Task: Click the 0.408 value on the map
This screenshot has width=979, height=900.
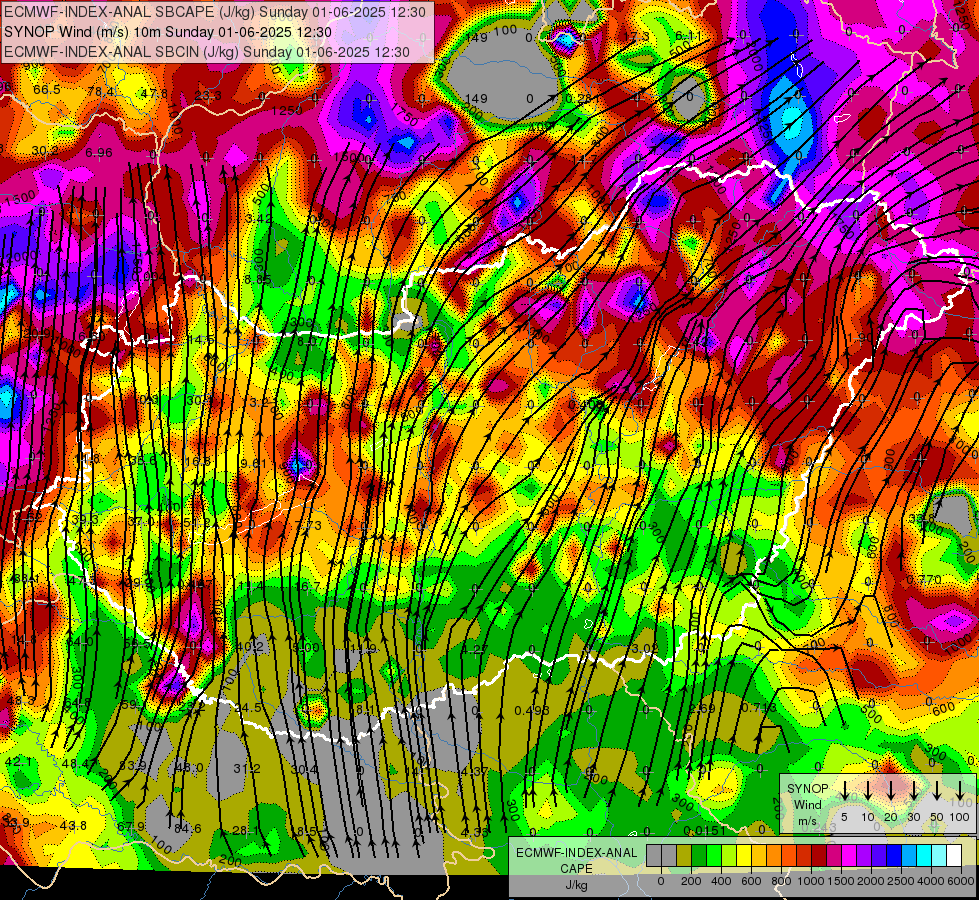Action: [x=587, y=405]
